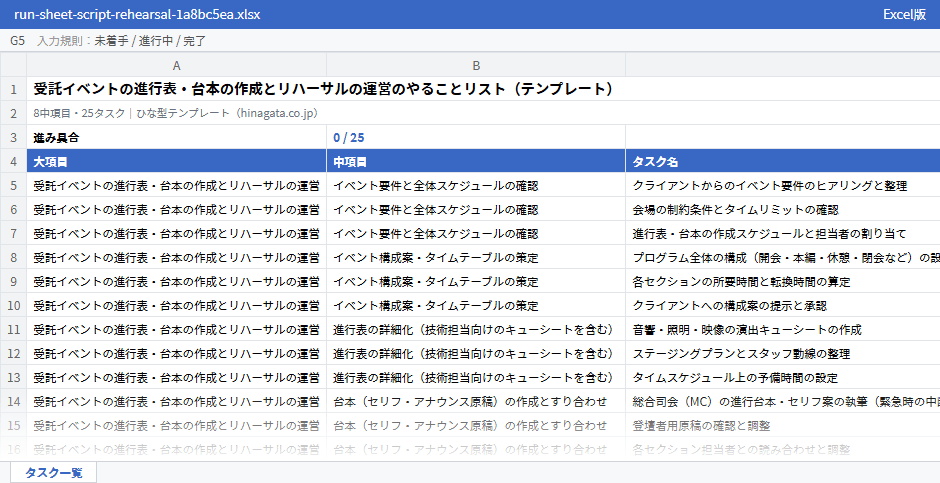The height and width of the screenshot is (483, 940).
Task: Select cell 登壇者用原稿の確認と調整
Action: point(783,425)
